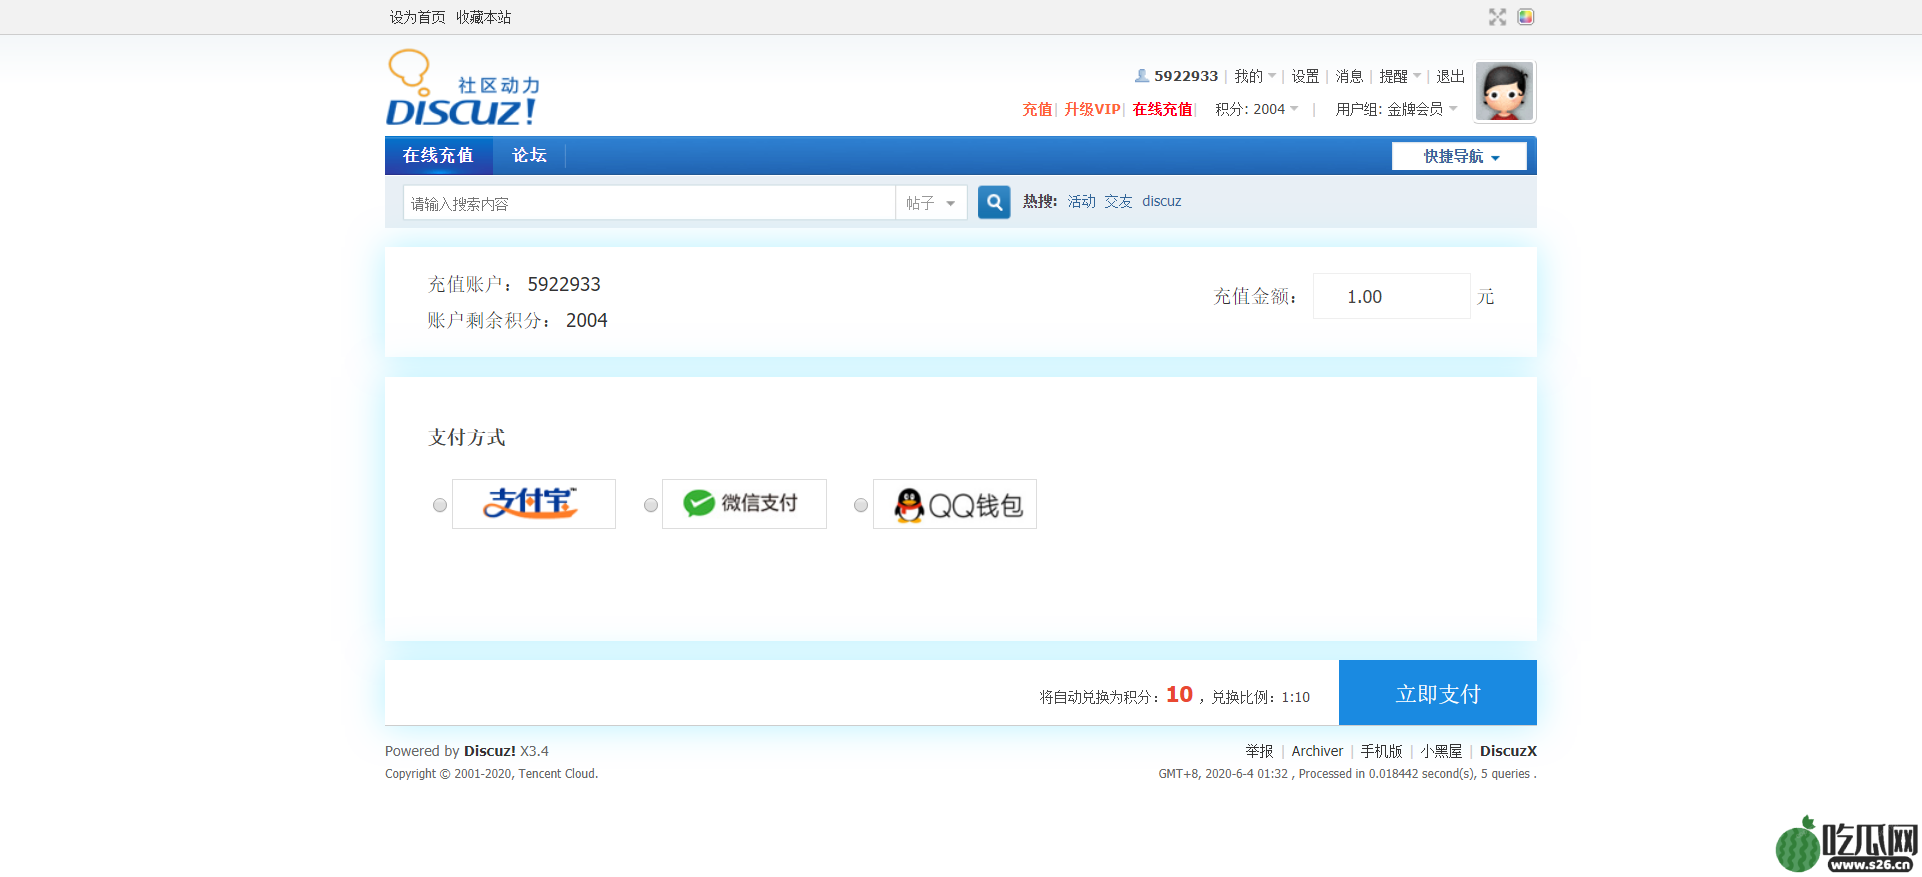
Task: Click the Discuz! link in Powered by
Action: [x=490, y=751]
